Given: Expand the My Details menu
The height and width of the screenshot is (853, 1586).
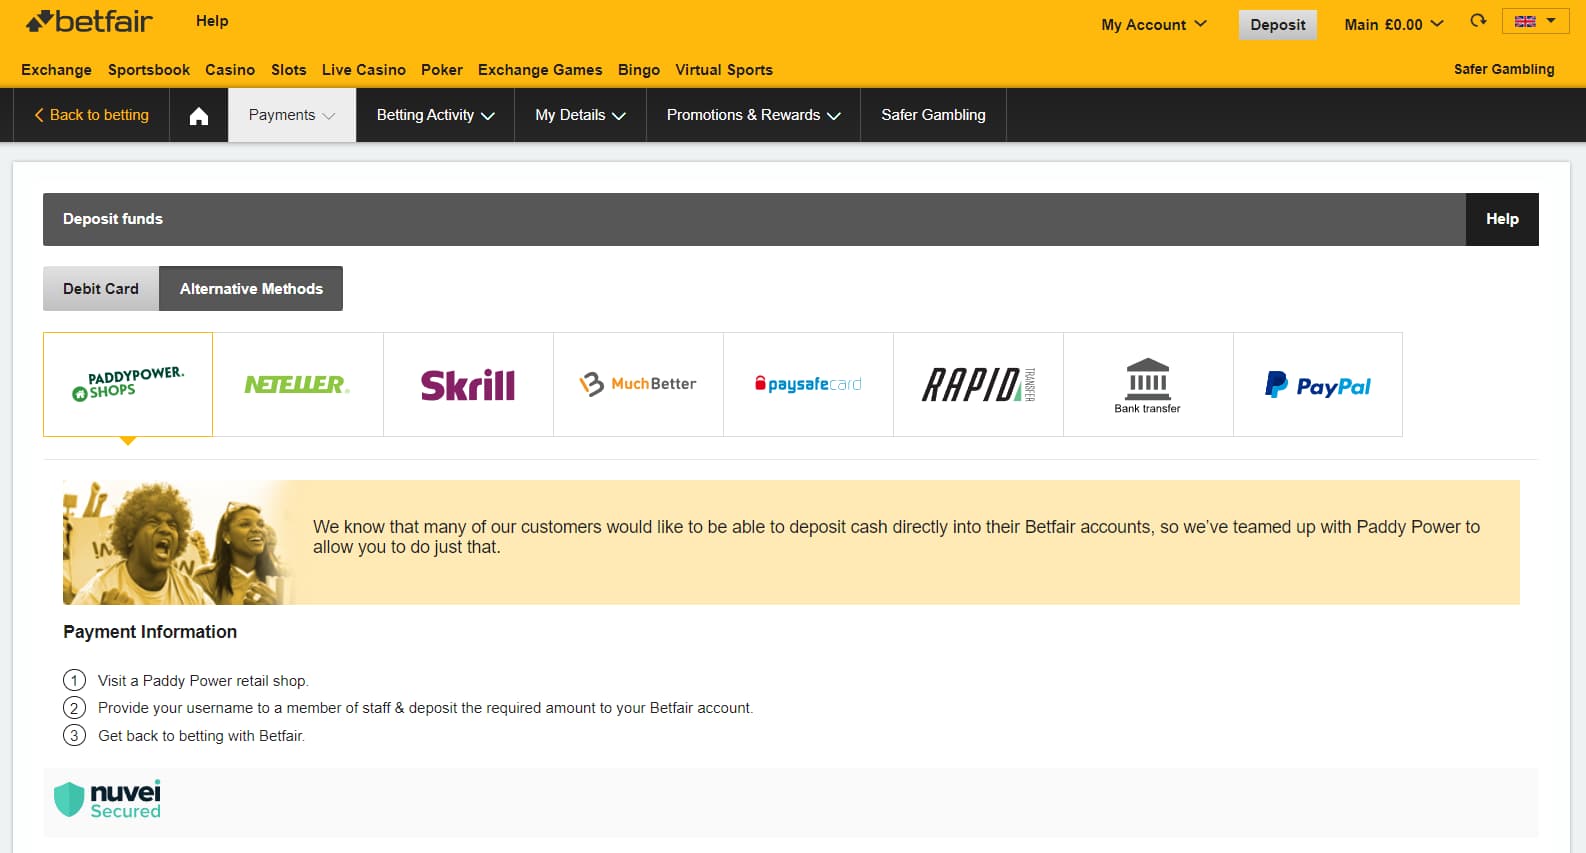Looking at the screenshot, I should tap(580, 115).
